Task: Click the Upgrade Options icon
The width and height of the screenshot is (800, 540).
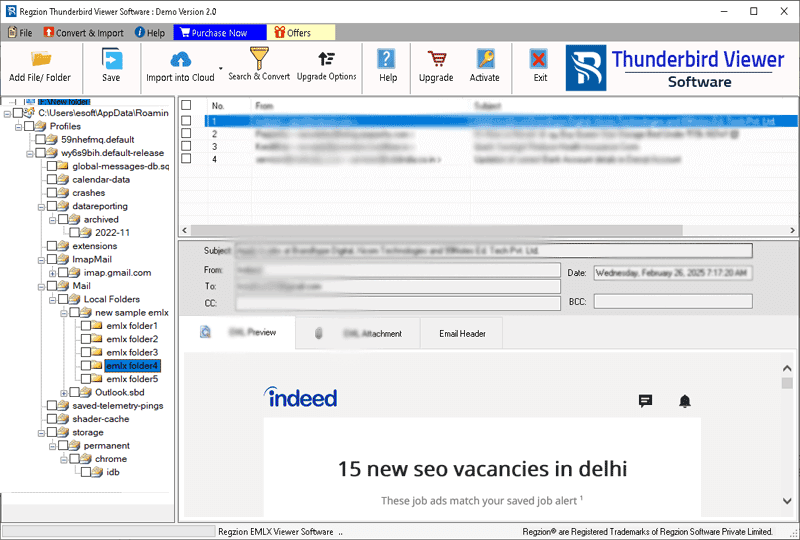Action: (x=326, y=59)
